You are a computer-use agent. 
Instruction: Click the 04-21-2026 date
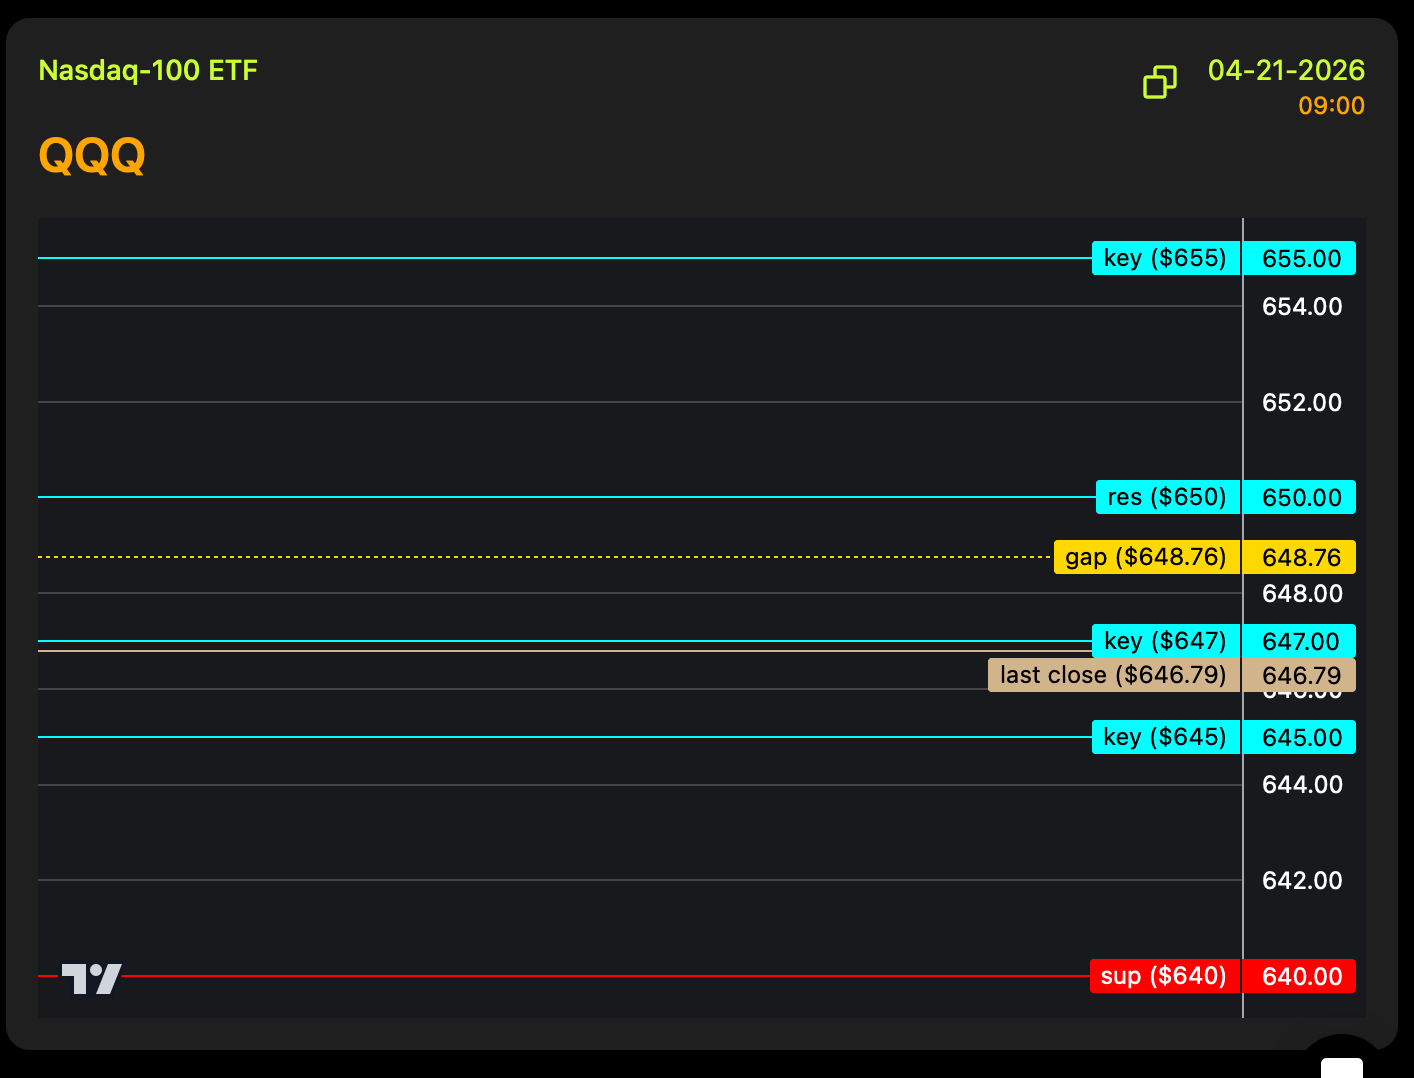click(1286, 70)
